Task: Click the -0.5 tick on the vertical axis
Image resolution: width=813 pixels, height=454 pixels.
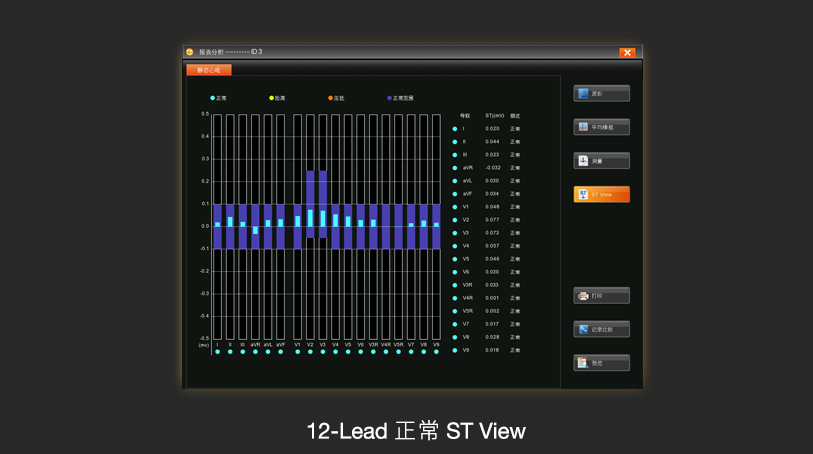Action: (x=204, y=338)
